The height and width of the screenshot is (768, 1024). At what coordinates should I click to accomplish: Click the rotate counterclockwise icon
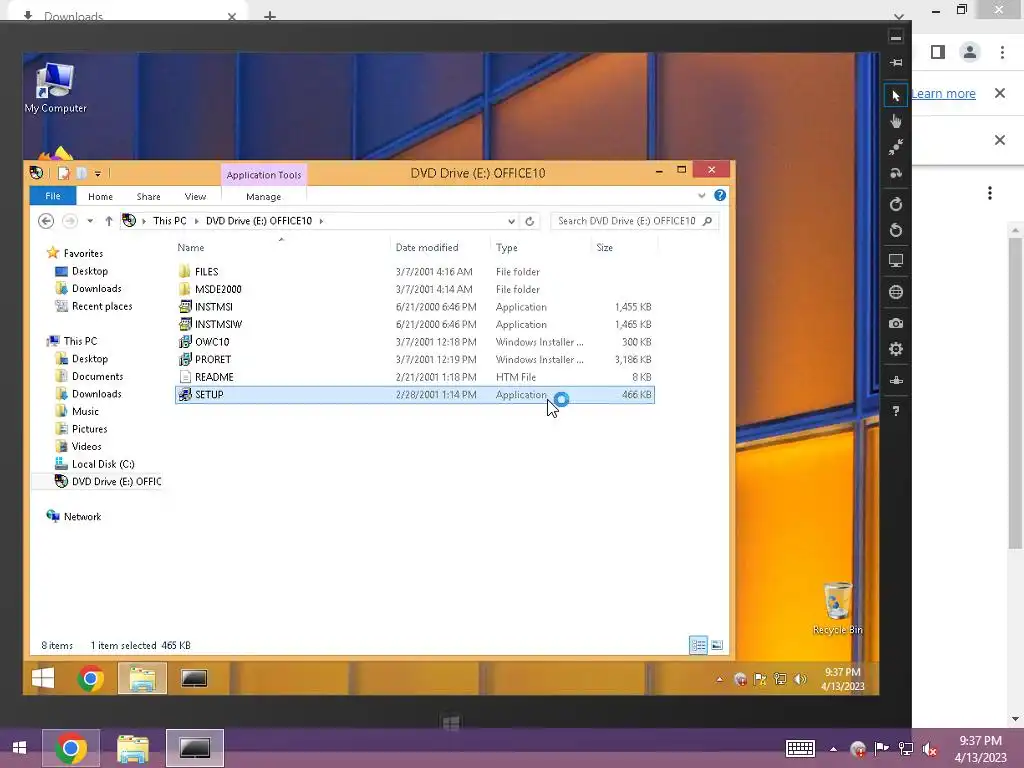[x=895, y=230]
